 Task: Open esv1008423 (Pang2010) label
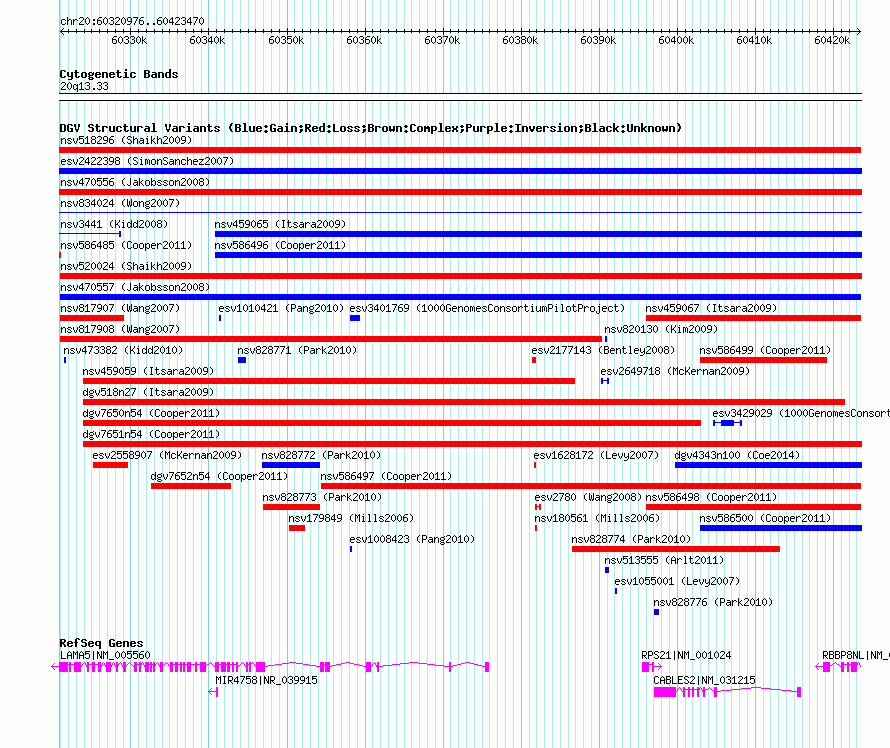(412, 539)
